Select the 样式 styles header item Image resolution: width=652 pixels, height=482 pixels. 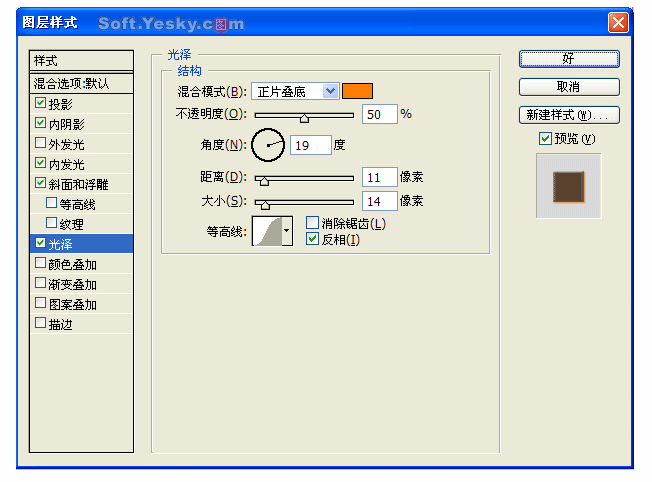[82, 61]
